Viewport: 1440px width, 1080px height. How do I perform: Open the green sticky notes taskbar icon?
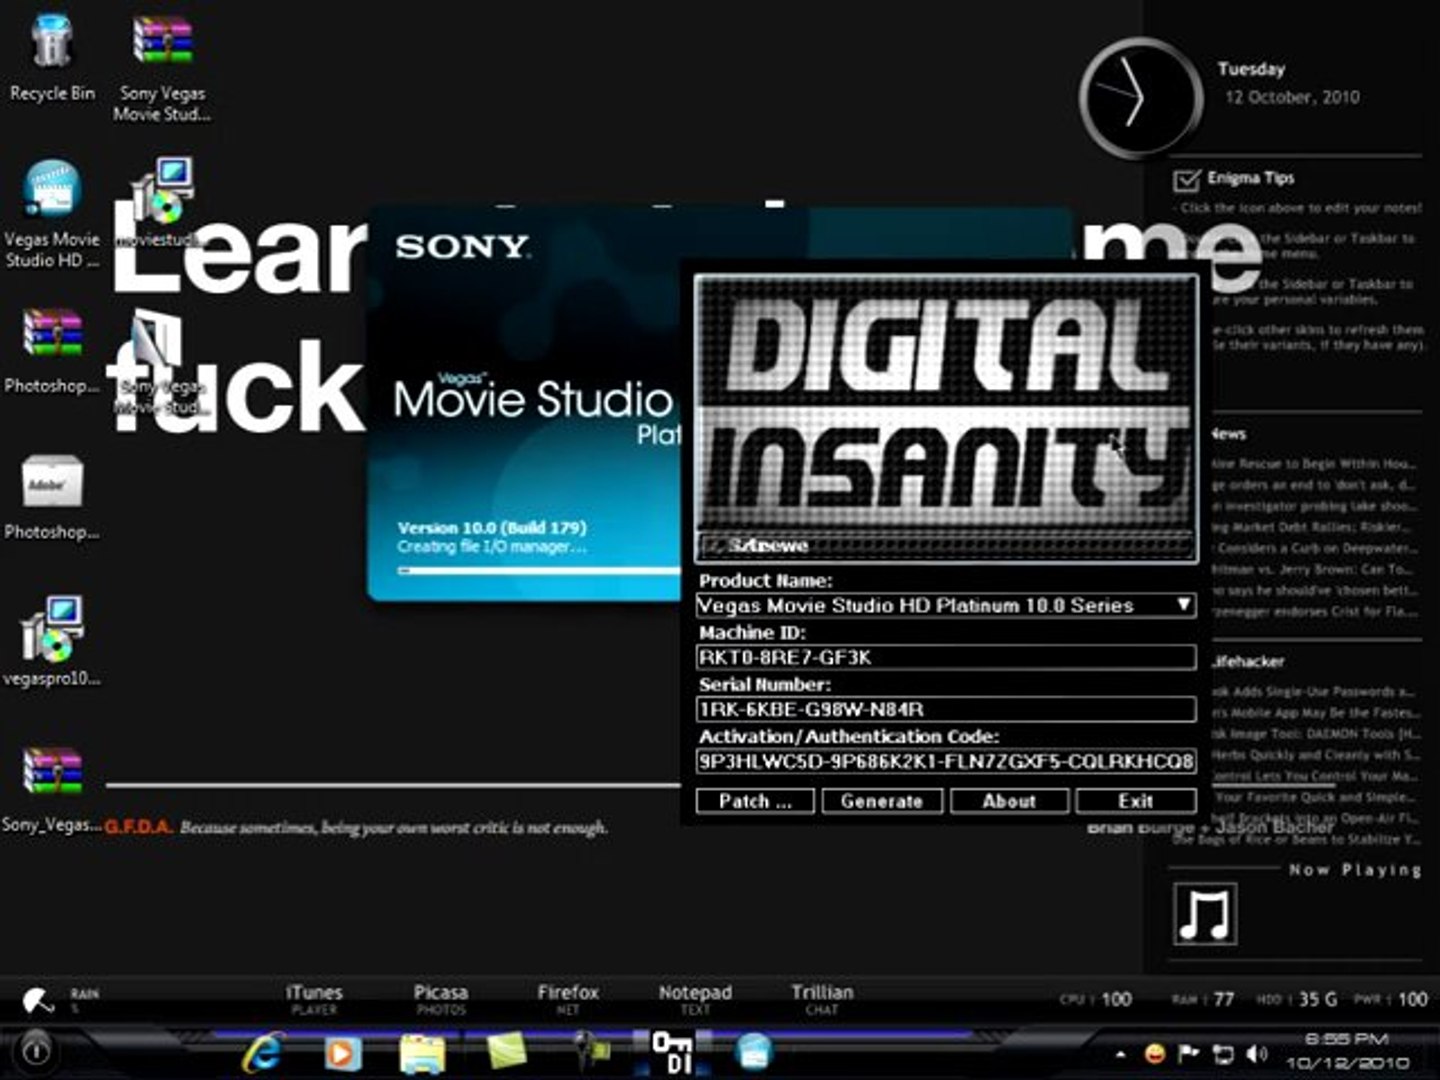[x=506, y=1052]
